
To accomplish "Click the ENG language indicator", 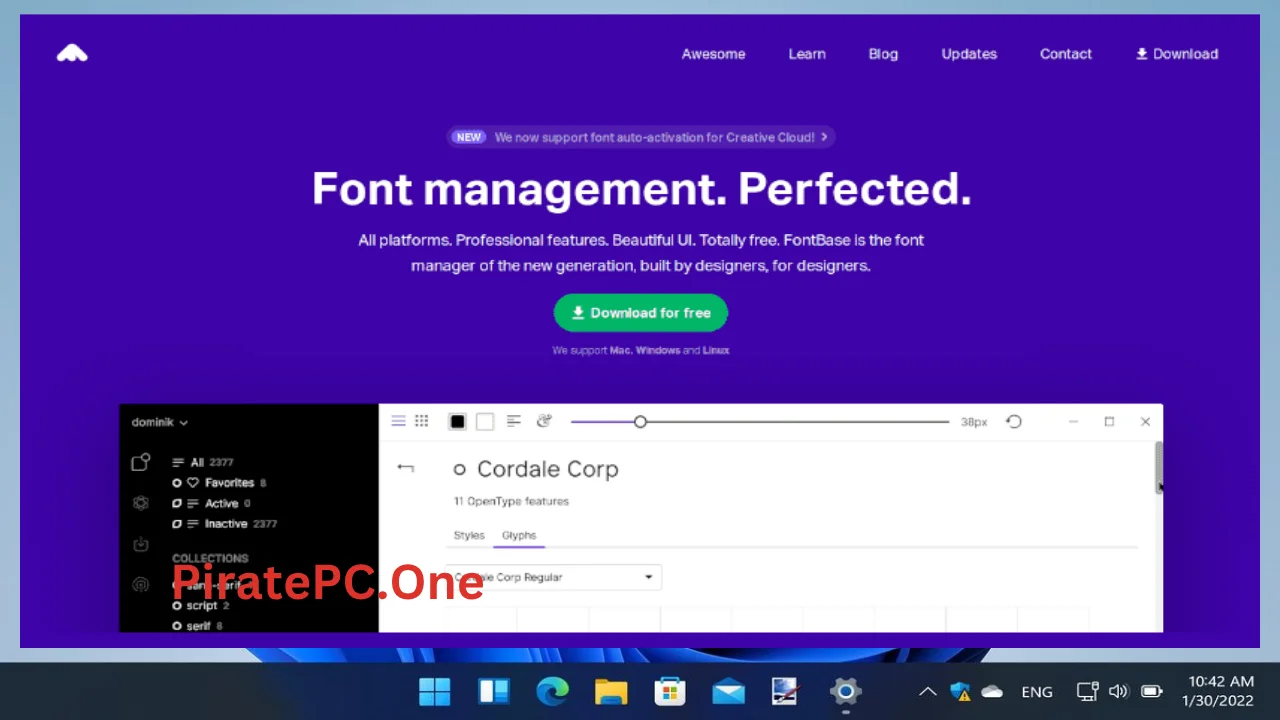I will tap(1037, 691).
